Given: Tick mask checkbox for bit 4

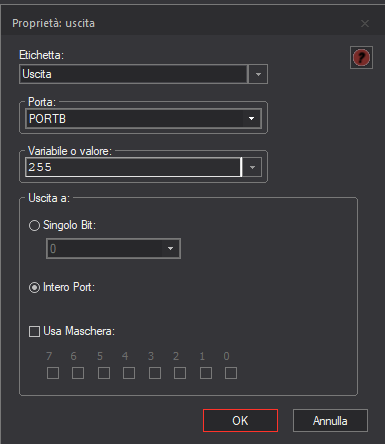Looking at the screenshot, I should coord(129,373).
